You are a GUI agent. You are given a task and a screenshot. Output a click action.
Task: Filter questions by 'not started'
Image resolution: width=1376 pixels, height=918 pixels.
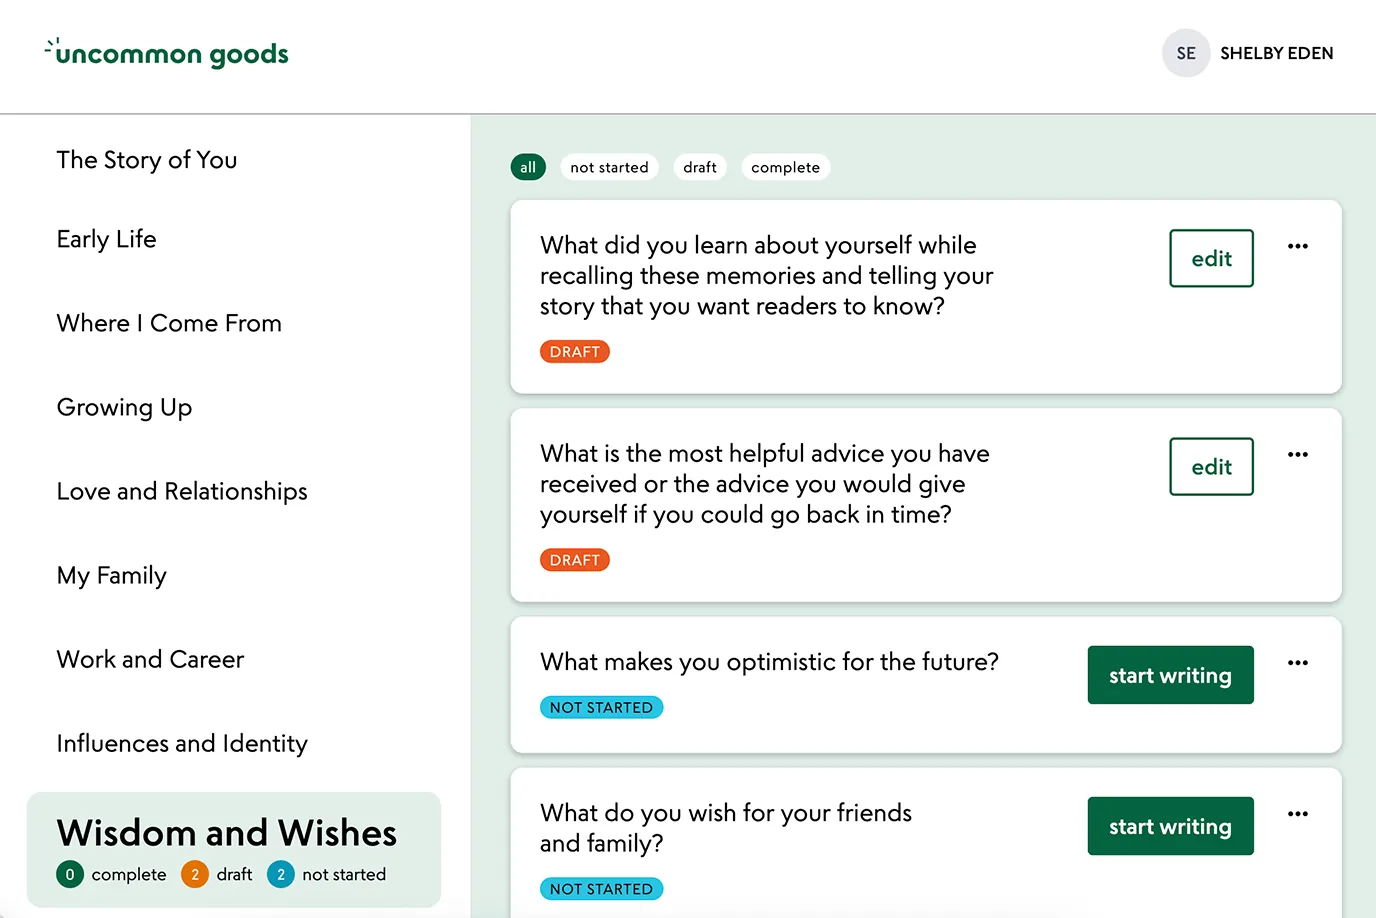coord(609,167)
